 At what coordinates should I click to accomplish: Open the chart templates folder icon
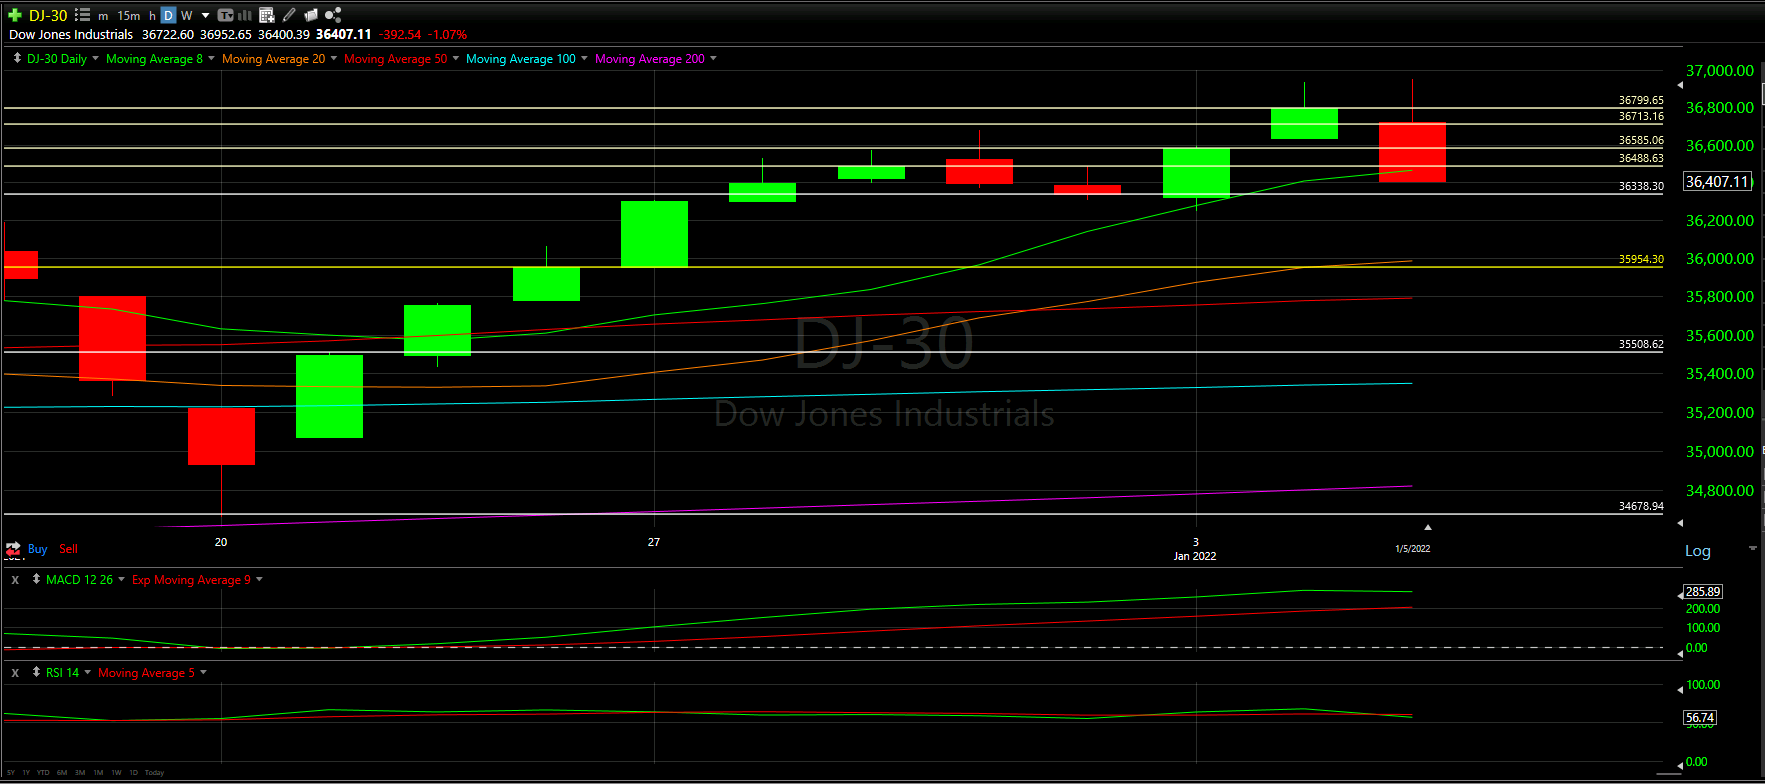pos(311,15)
